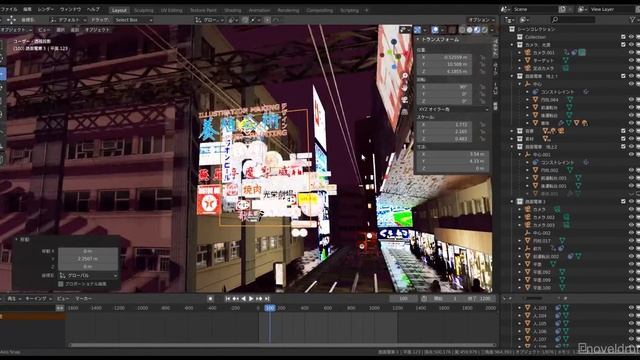Image resolution: width=640 pixels, height=360 pixels.
Task: Jump to timeline start frame
Action: [228, 299]
